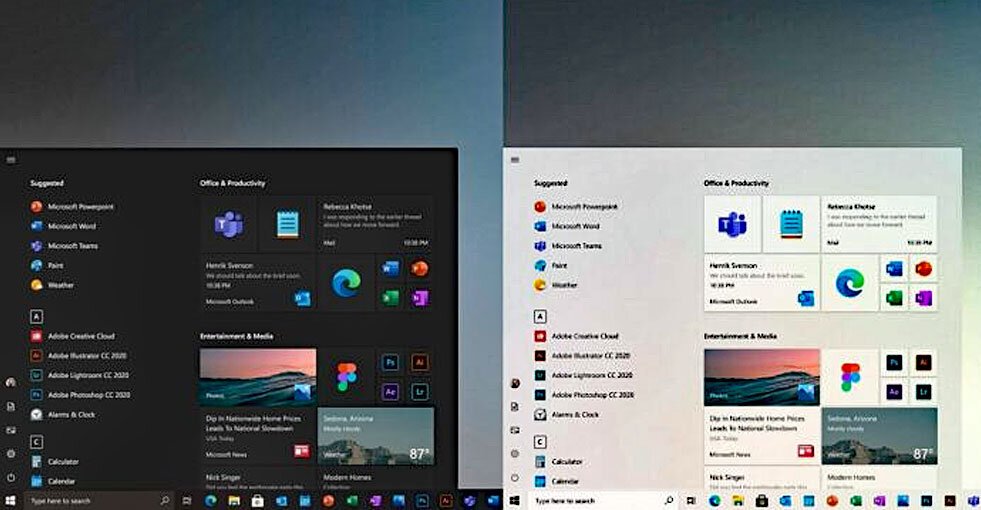Image resolution: width=981 pixels, height=510 pixels.
Task: Click the Power icon in dark Start menu sidebar
Action: tap(11, 477)
